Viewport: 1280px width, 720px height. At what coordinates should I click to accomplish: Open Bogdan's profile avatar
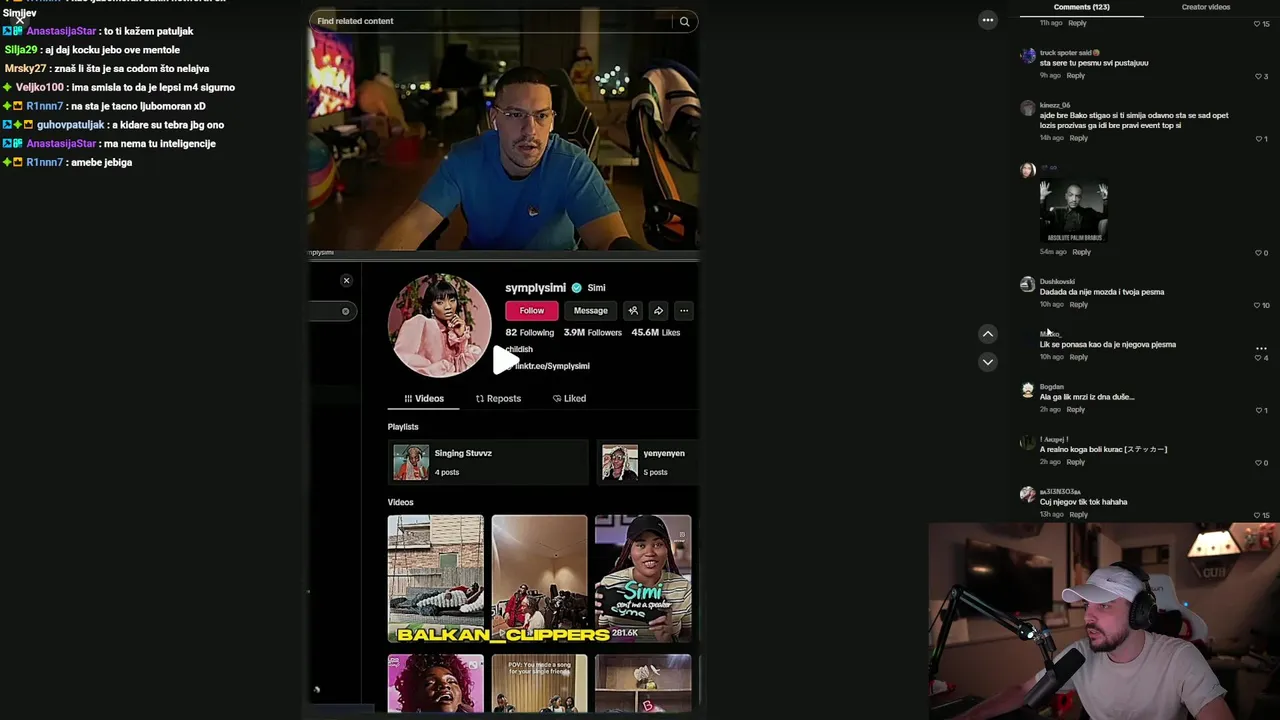click(x=1027, y=390)
